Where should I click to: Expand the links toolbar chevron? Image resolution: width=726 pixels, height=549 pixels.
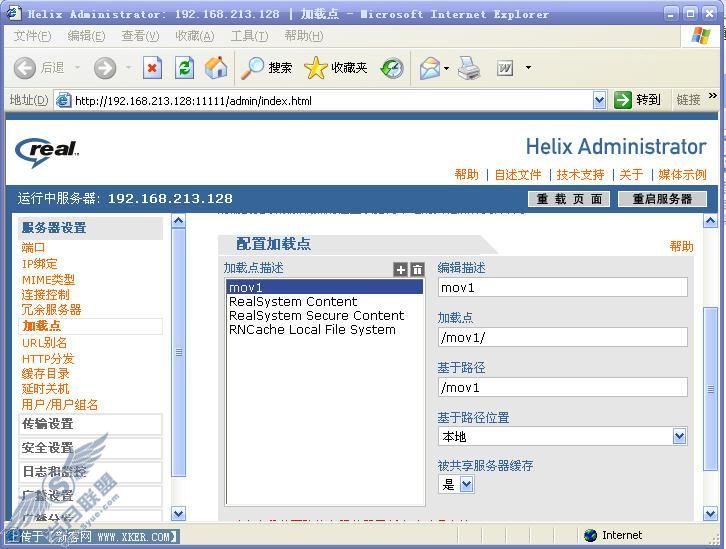(x=713, y=95)
